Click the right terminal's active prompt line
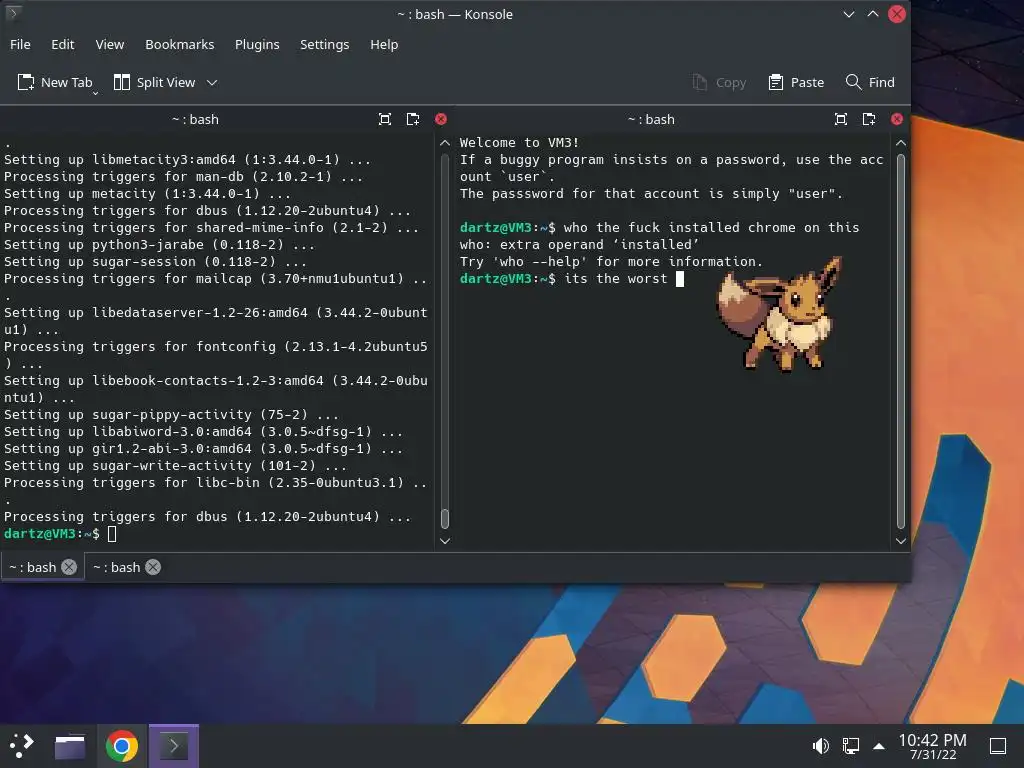The height and width of the screenshot is (768, 1024). [x=571, y=278]
